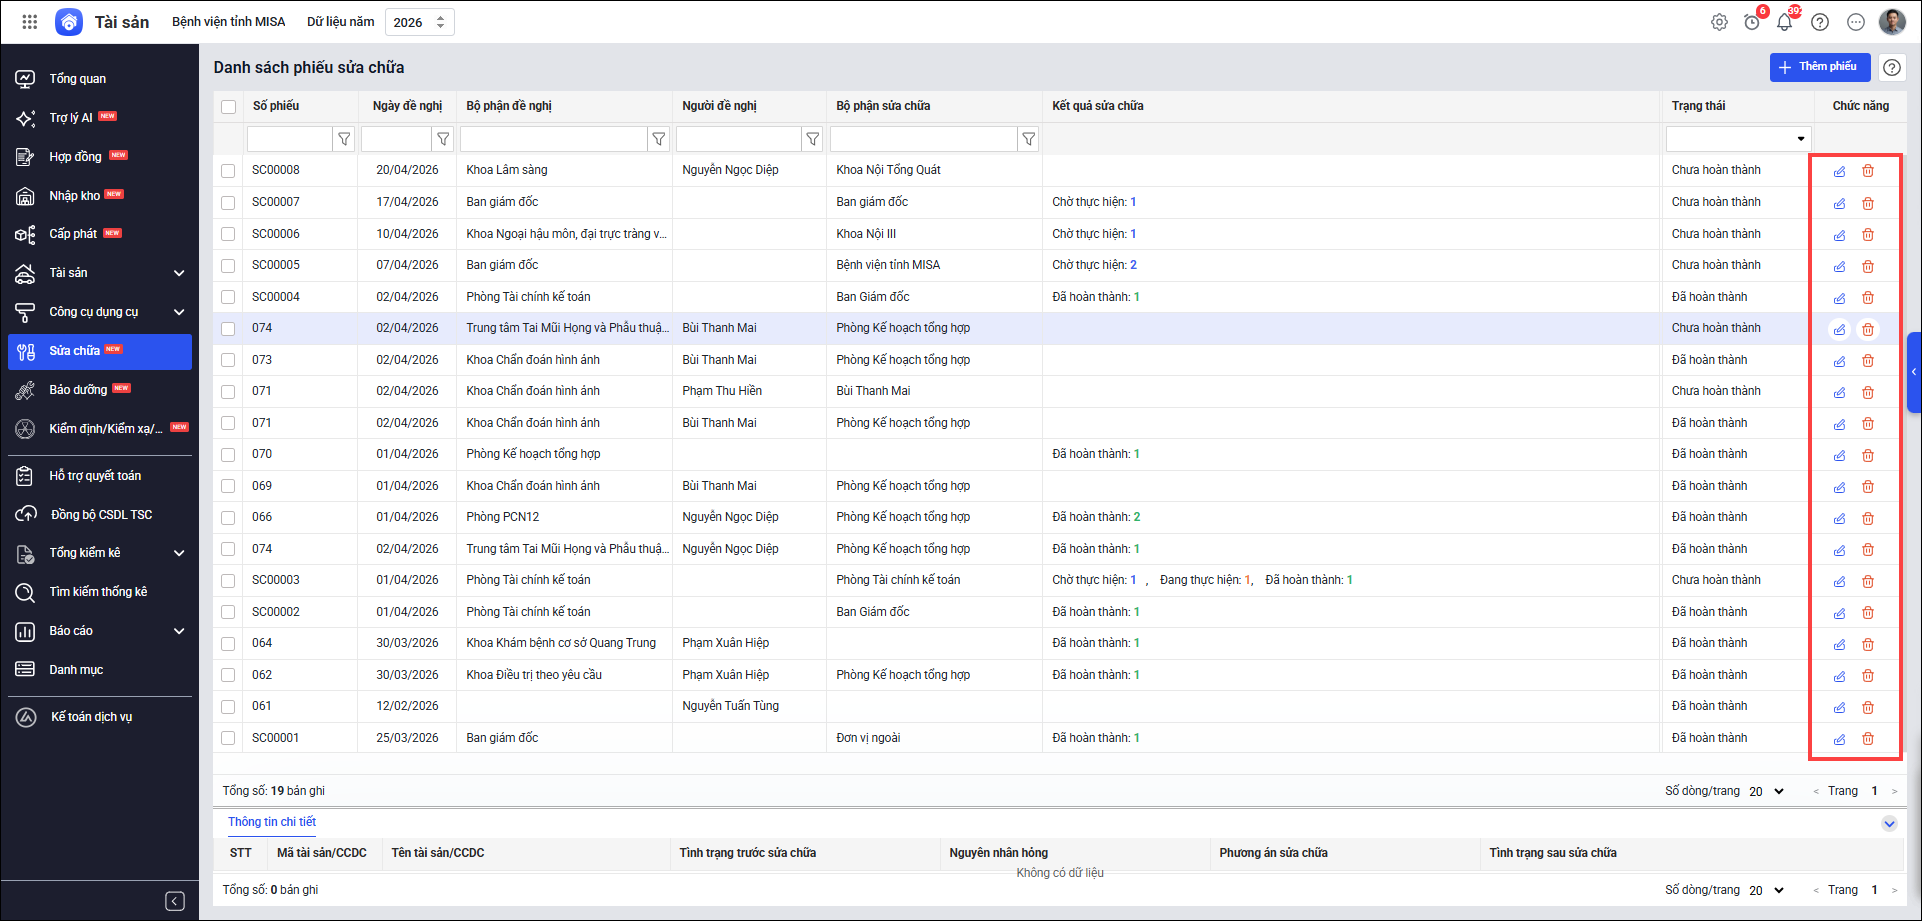1922x921 pixels.
Task: Click the filter icon under Số phiếu column
Action: (x=344, y=139)
